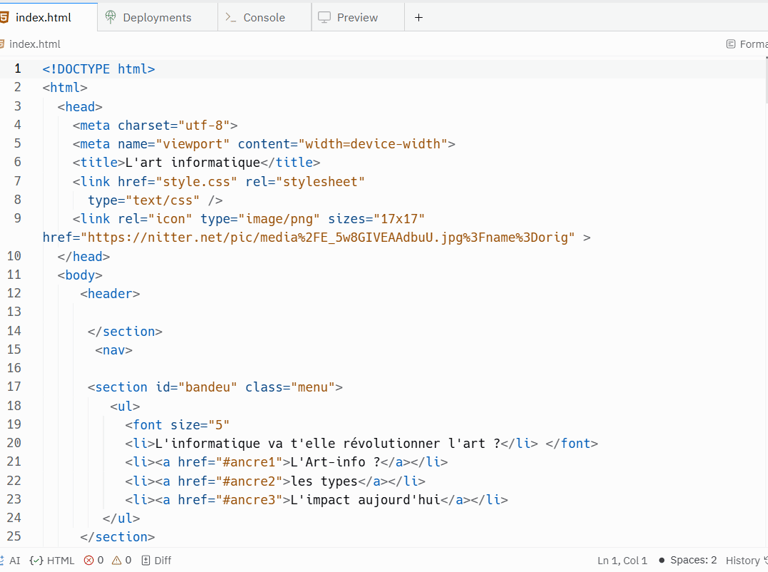Click the Preview monitor icon
Viewport: 768px width, 572px height.
324,17
